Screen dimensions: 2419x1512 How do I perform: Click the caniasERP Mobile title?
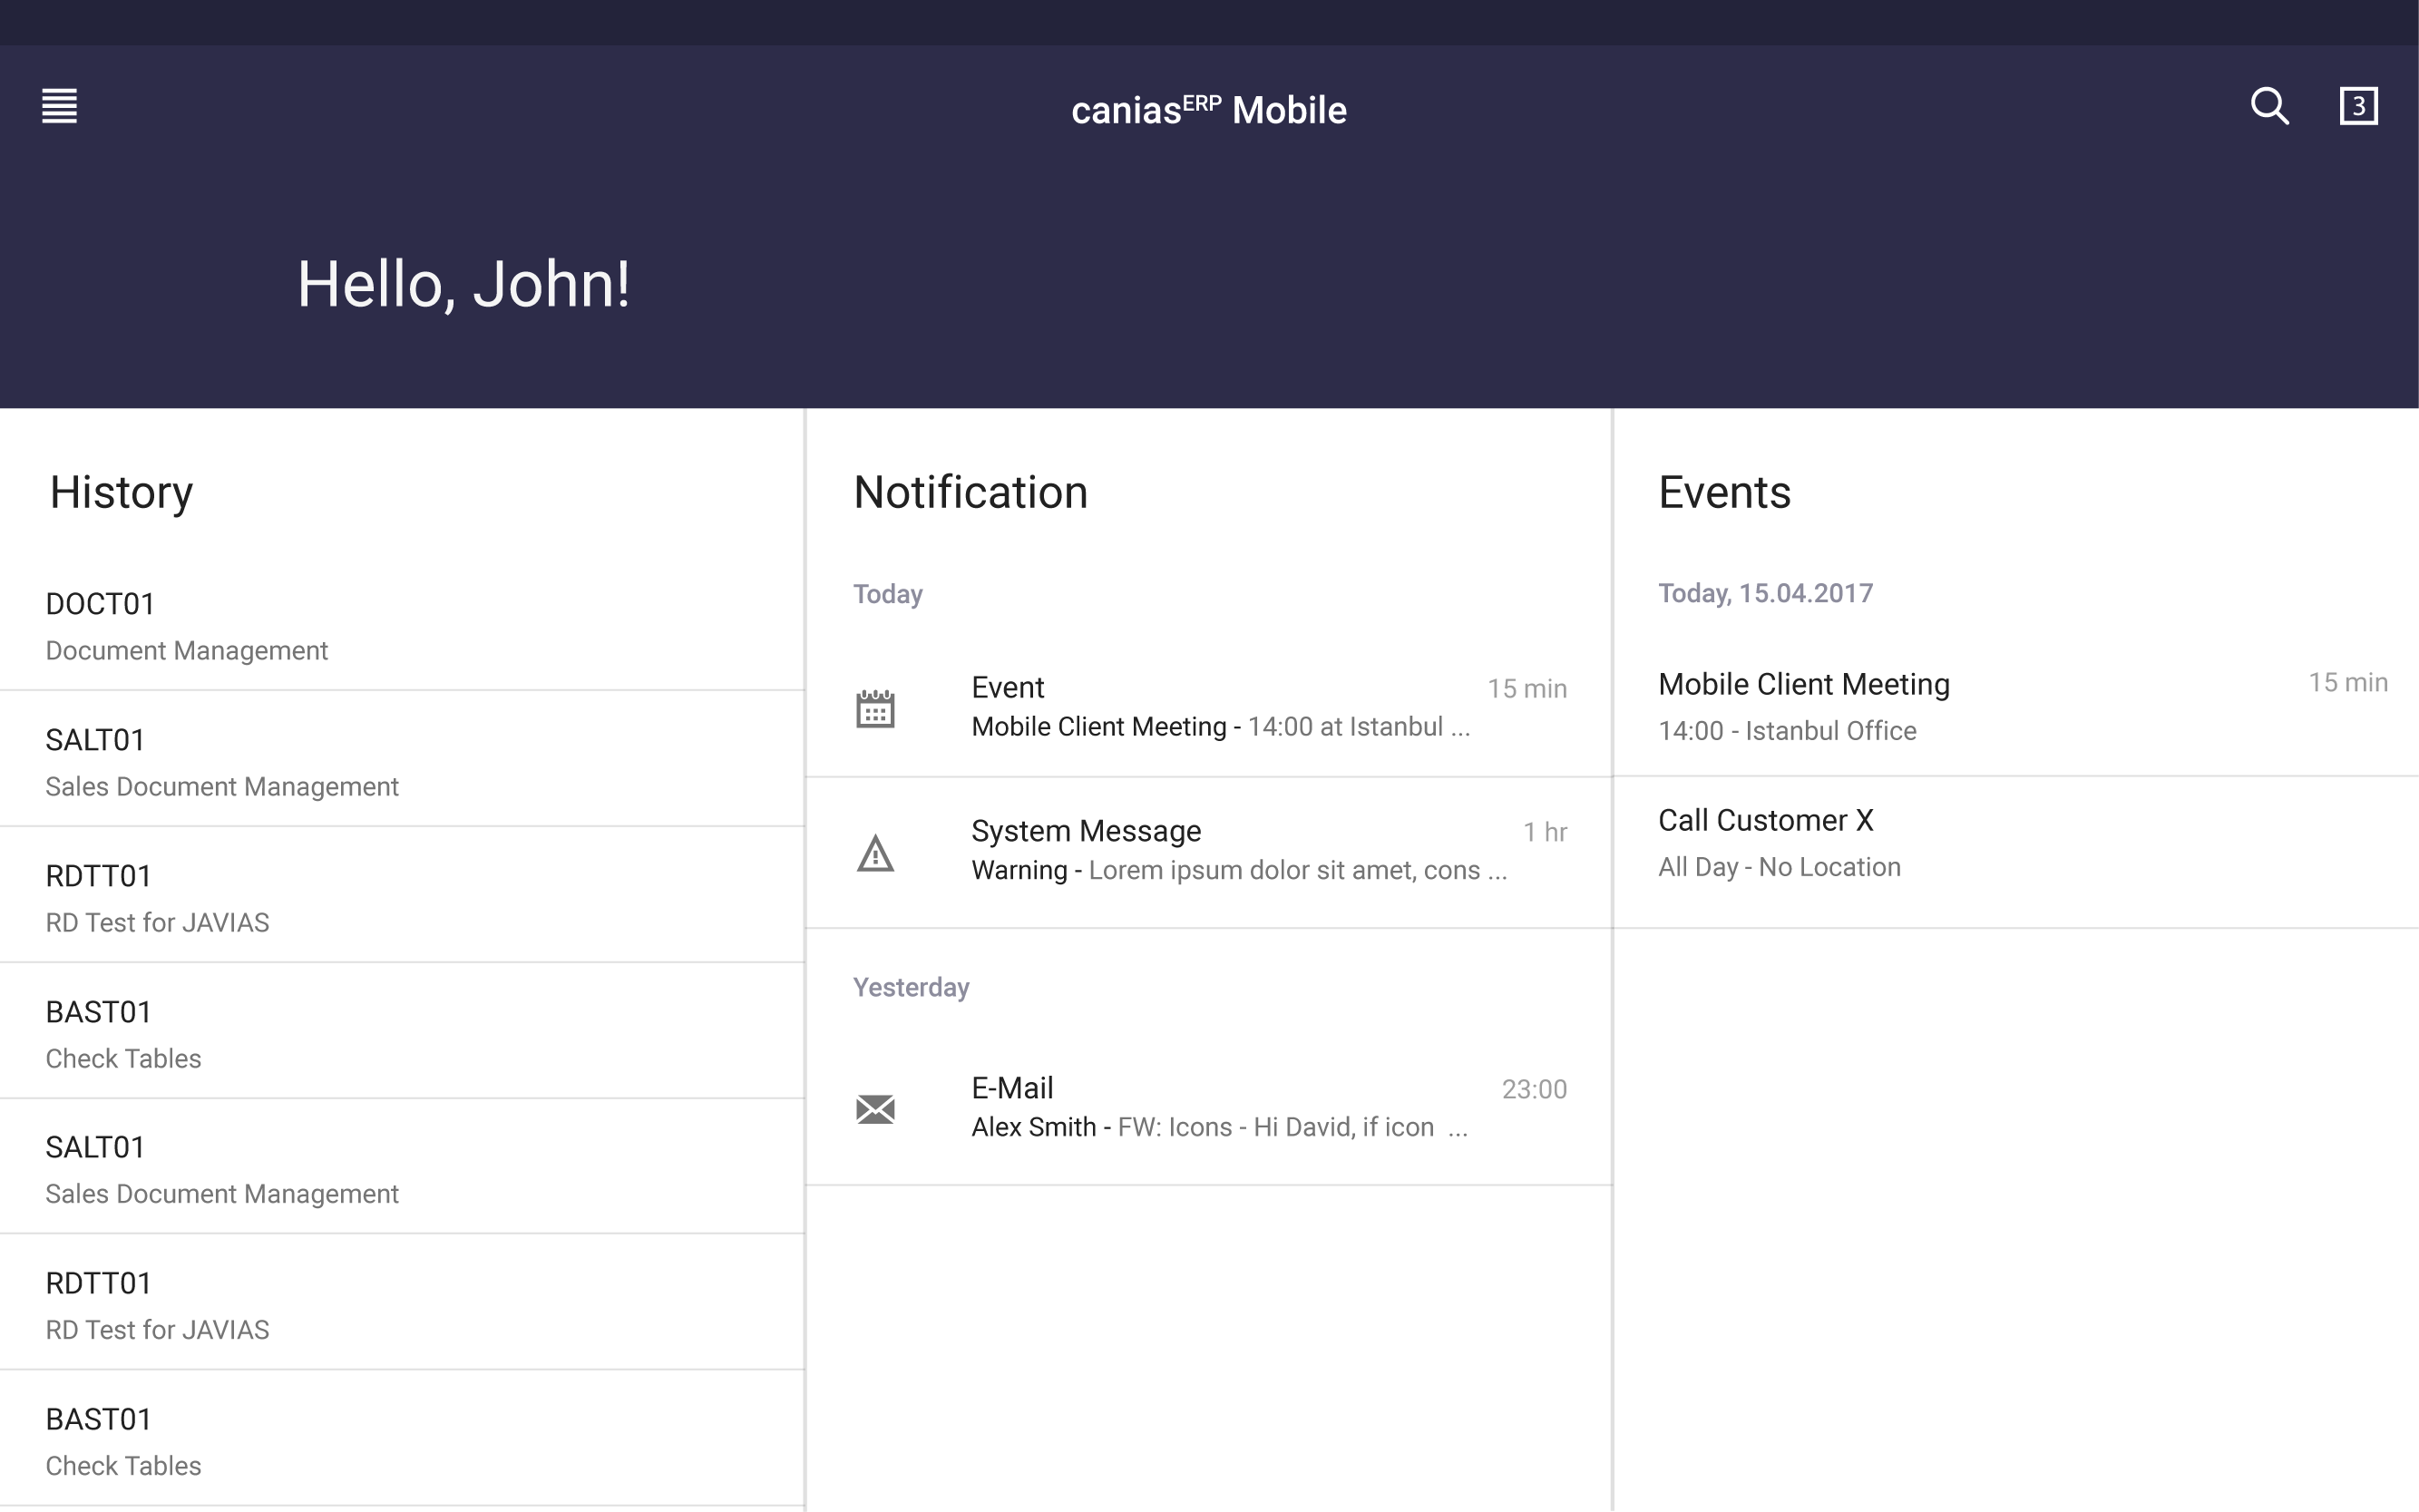click(x=1209, y=109)
